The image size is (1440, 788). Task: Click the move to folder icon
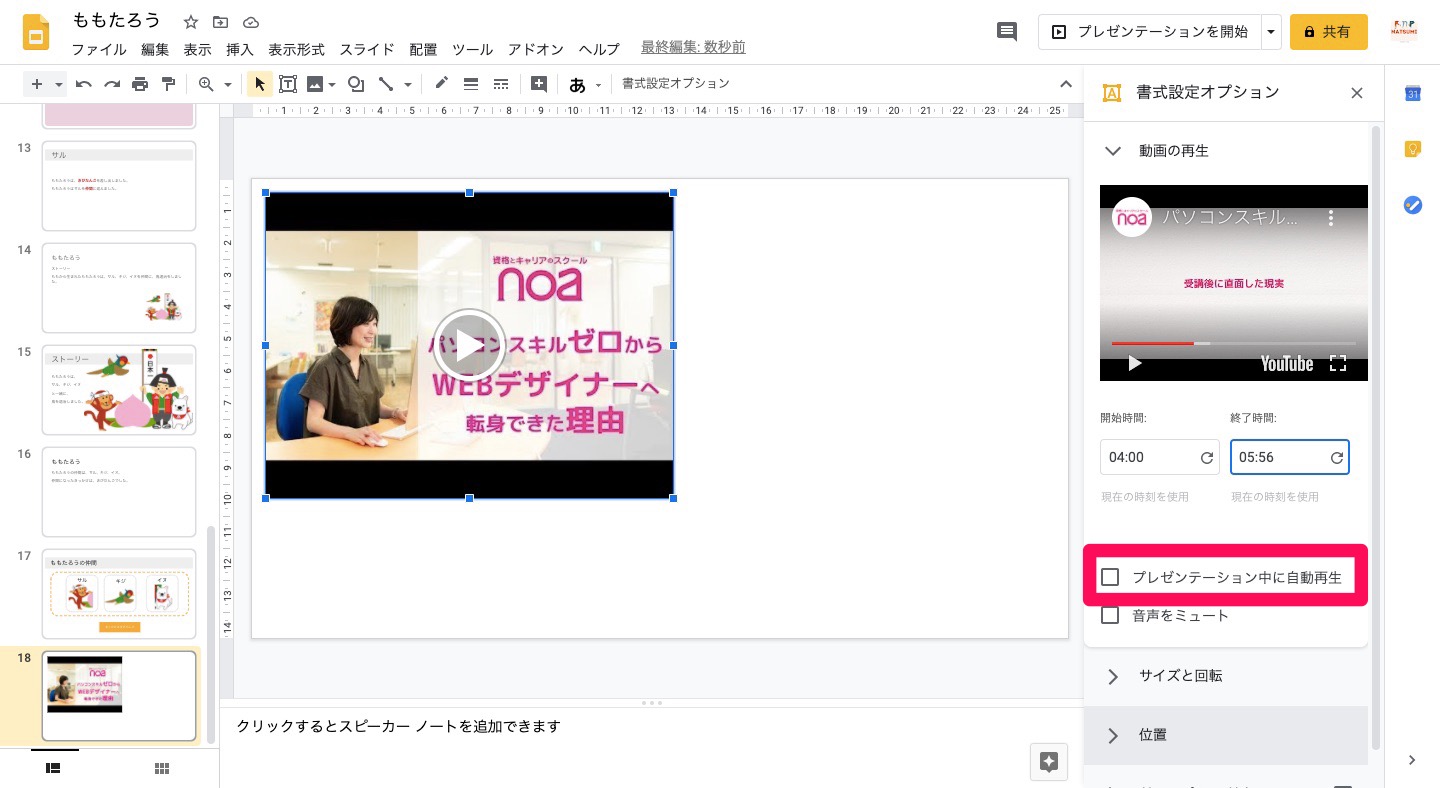click(221, 22)
